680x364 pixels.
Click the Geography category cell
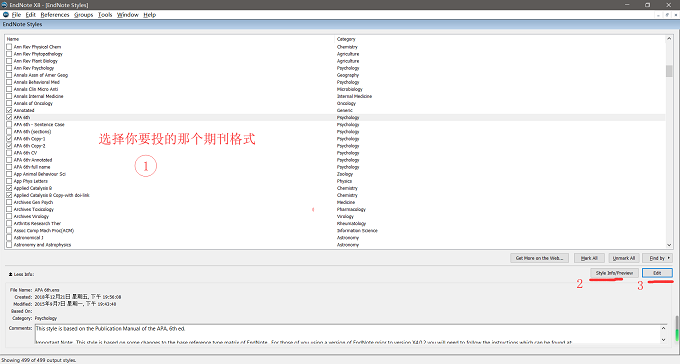click(x=348, y=75)
